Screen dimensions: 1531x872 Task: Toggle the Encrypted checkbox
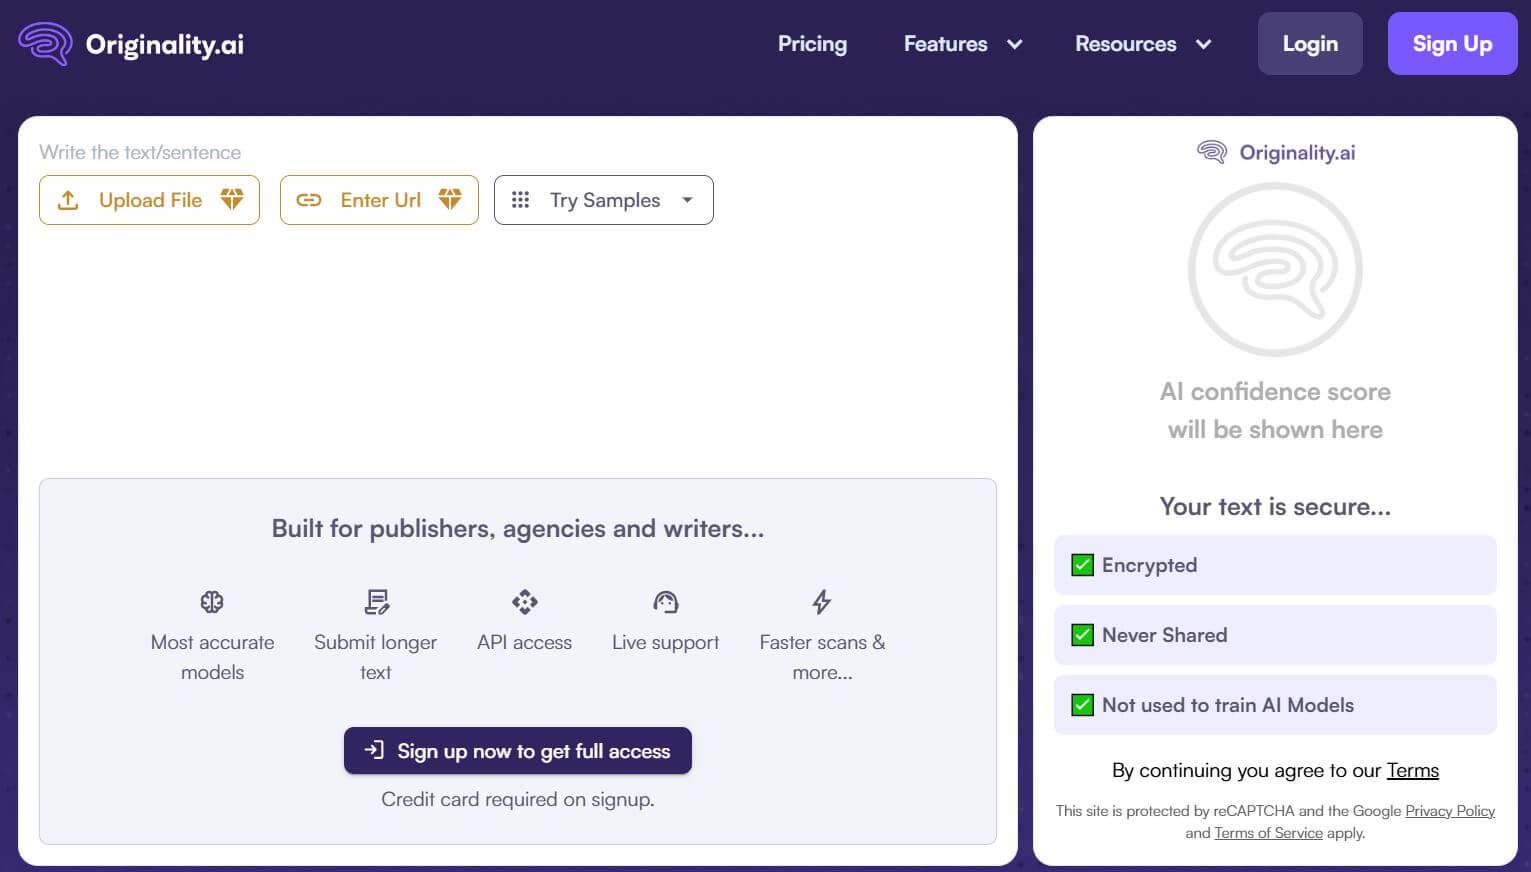[x=1082, y=565]
